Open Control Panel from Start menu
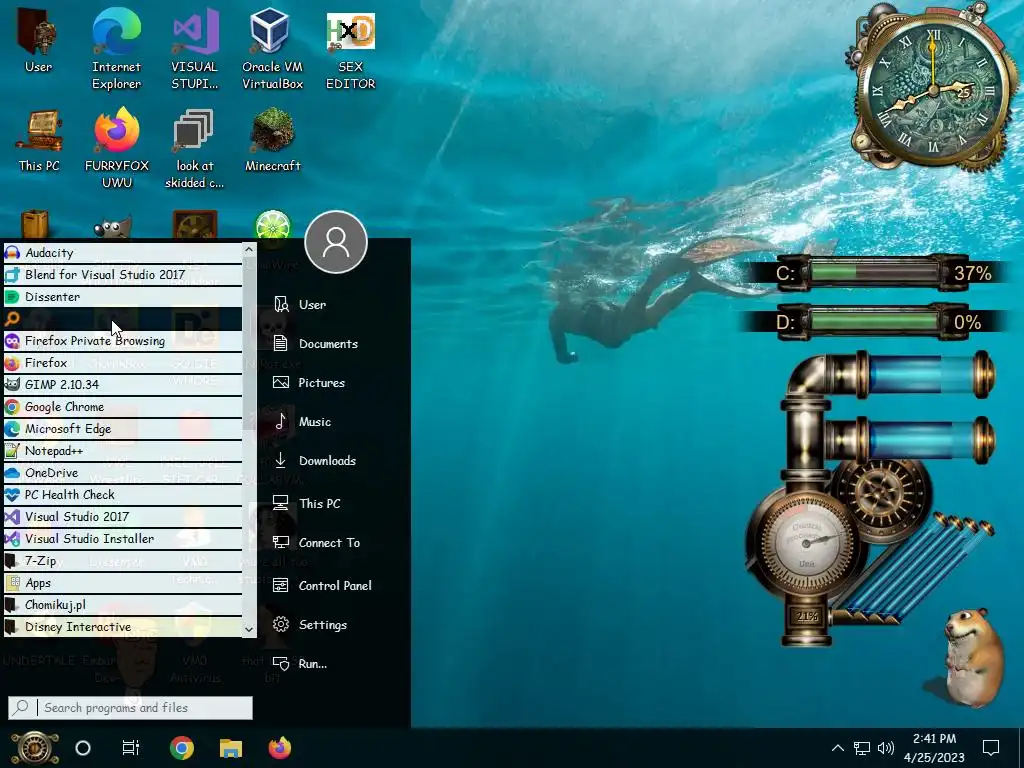 pos(323,586)
